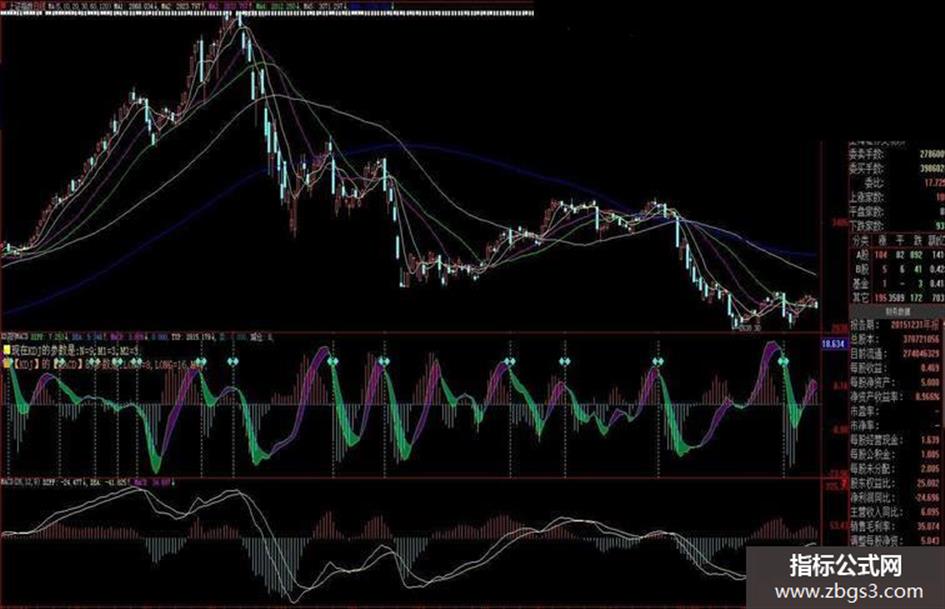This screenshot has width=945, height=609.
Task: Select the 下跌家数 label
Action: (867, 226)
